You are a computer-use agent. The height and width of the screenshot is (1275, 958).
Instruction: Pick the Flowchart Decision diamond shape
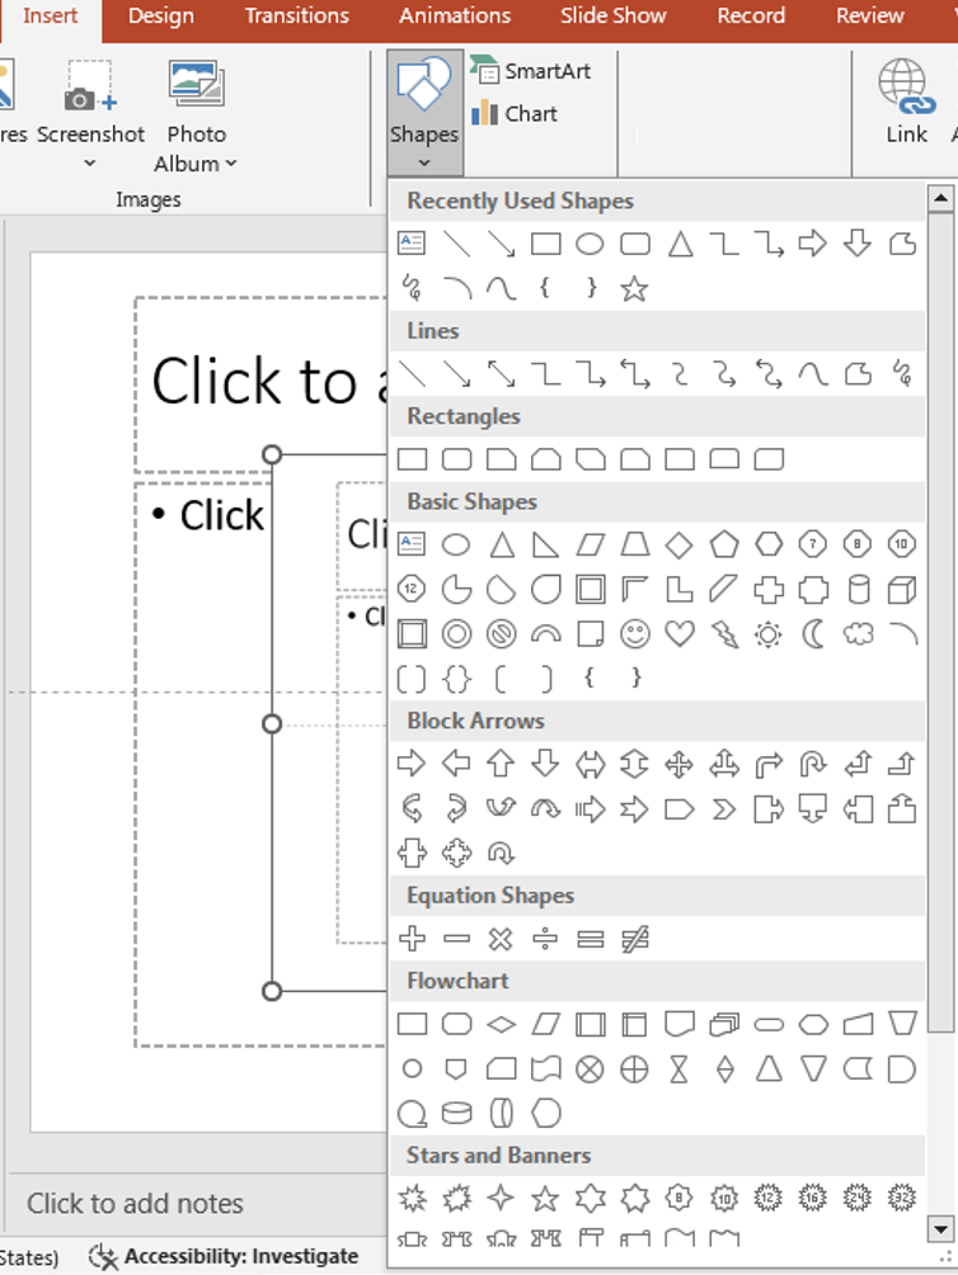click(501, 1024)
